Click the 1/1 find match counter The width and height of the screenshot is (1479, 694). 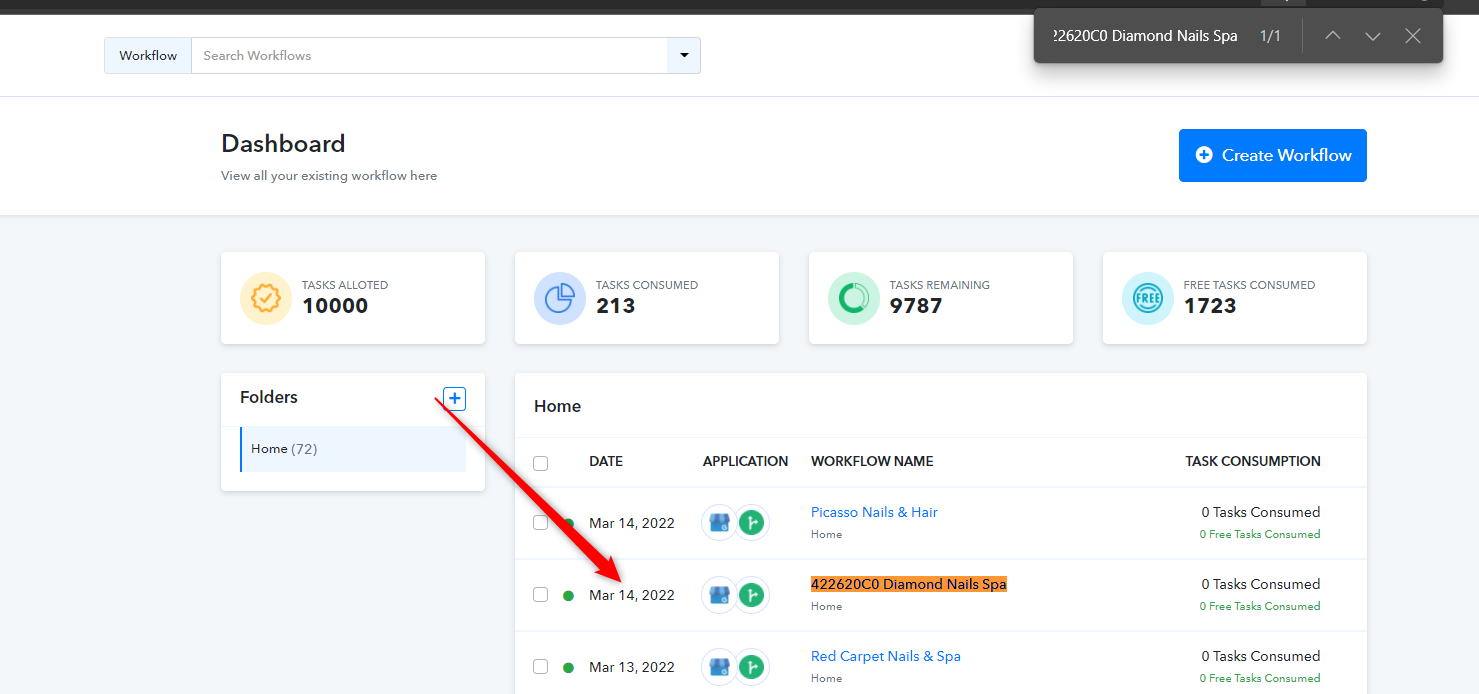tap(1270, 36)
